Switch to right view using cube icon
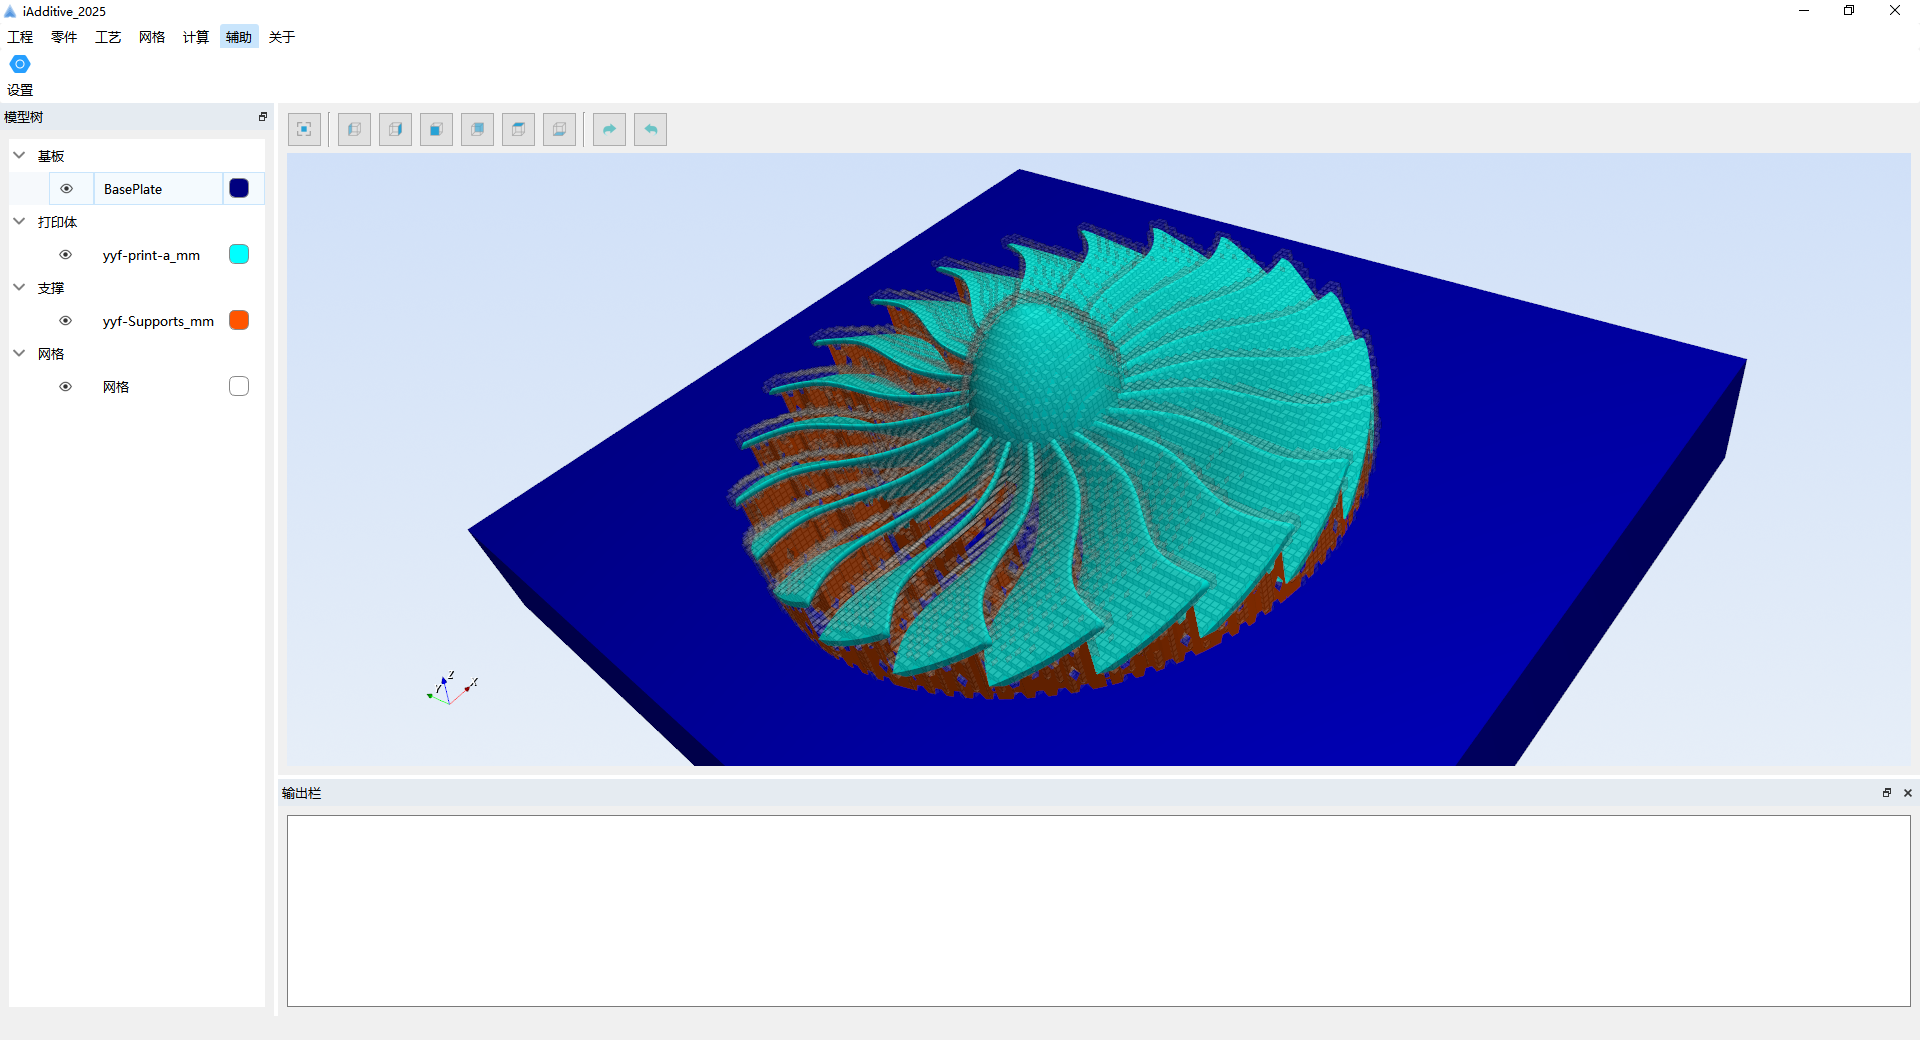Viewport: 1920px width, 1040px height. pyautogui.click(x=395, y=129)
